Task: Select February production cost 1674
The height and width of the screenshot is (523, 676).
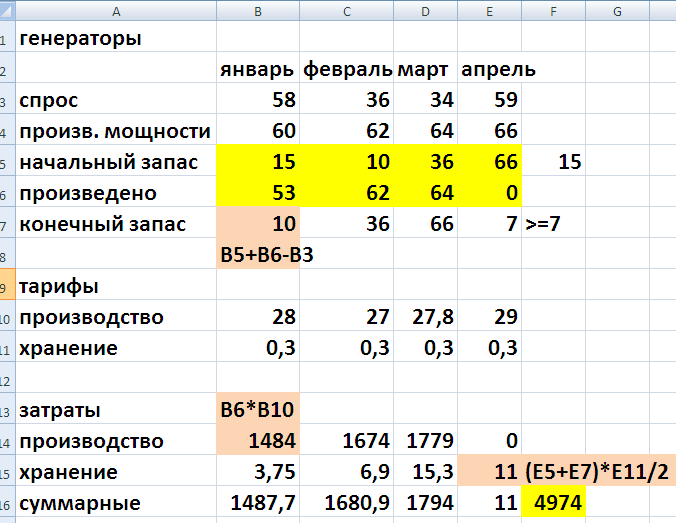Action: coord(347,441)
